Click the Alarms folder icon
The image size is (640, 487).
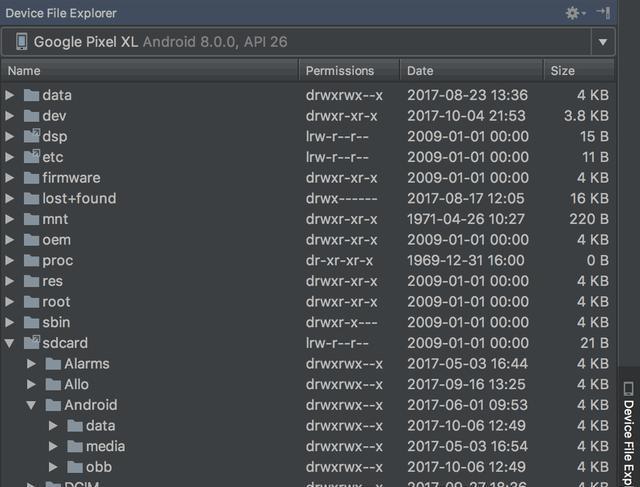[x=53, y=364]
